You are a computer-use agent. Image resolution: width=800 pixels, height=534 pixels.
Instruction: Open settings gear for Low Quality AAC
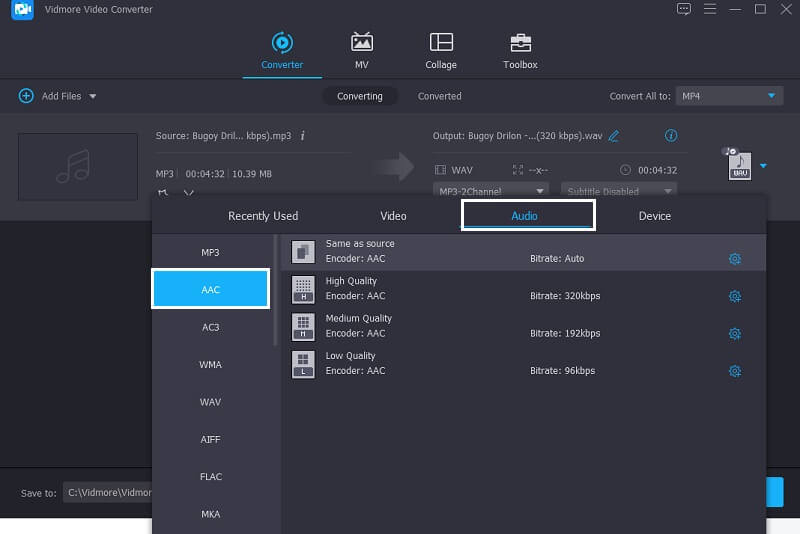[x=735, y=371]
